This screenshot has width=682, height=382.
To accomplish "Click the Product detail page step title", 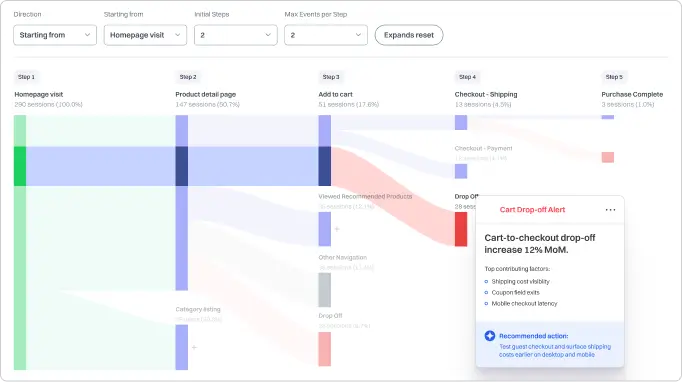I will [x=206, y=94].
